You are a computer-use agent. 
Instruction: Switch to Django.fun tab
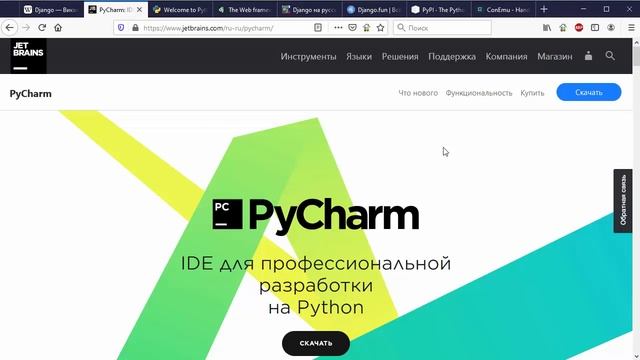tap(373, 9)
